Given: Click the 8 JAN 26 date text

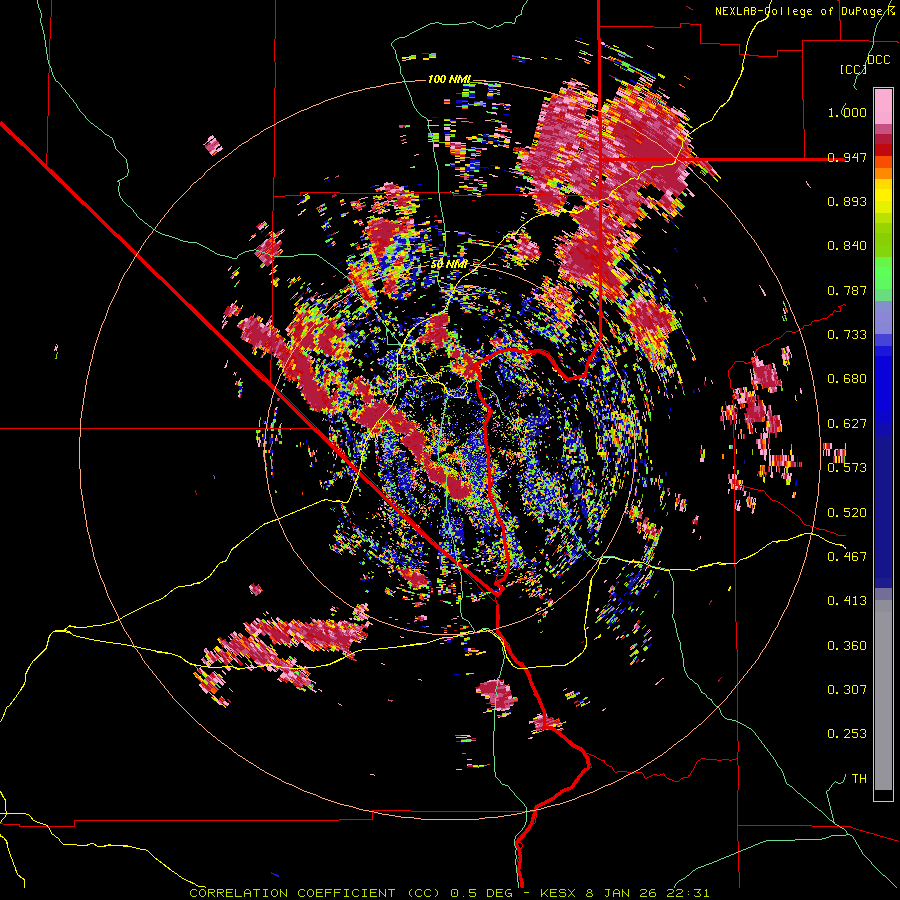Looking at the screenshot, I should pyautogui.click(x=621, y=893).
